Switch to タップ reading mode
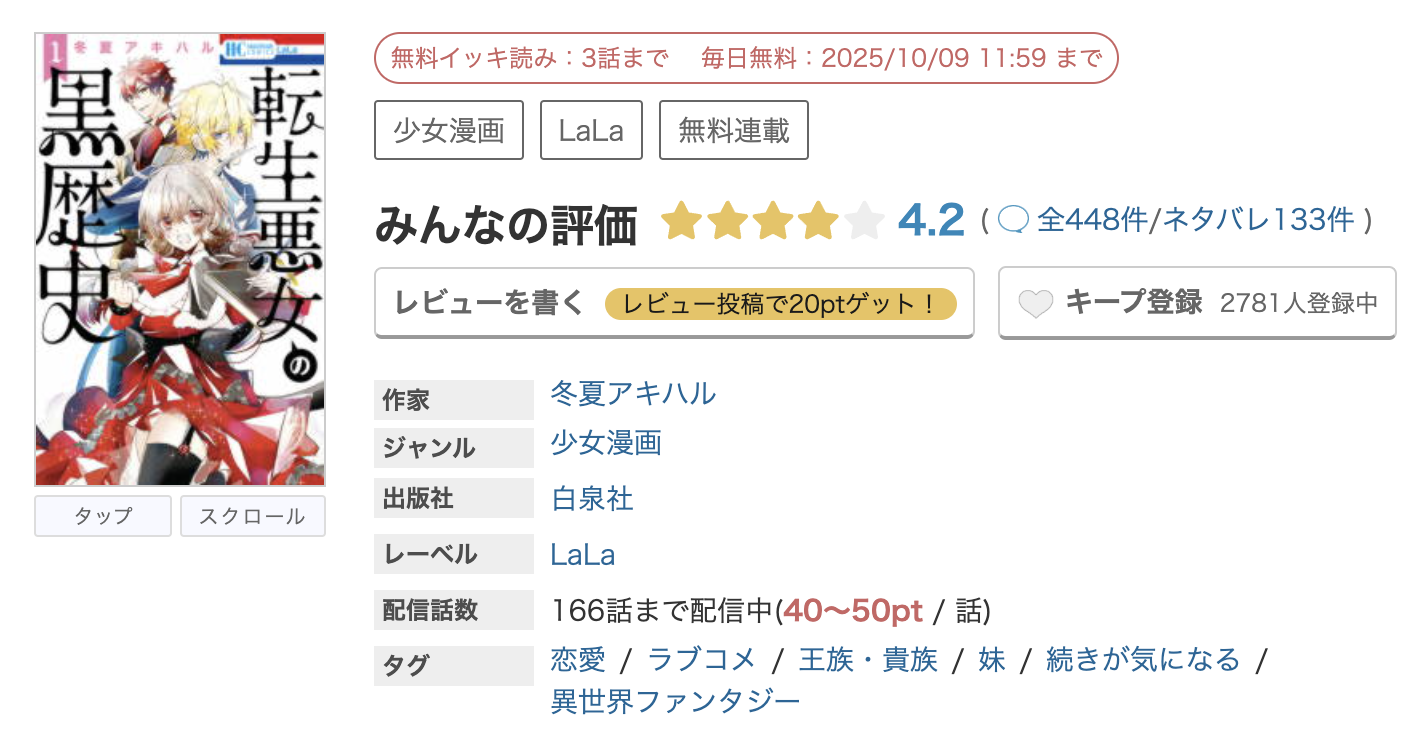Image resolution: width=1426 pixels, height=754 pixels. tap(102, 515)
